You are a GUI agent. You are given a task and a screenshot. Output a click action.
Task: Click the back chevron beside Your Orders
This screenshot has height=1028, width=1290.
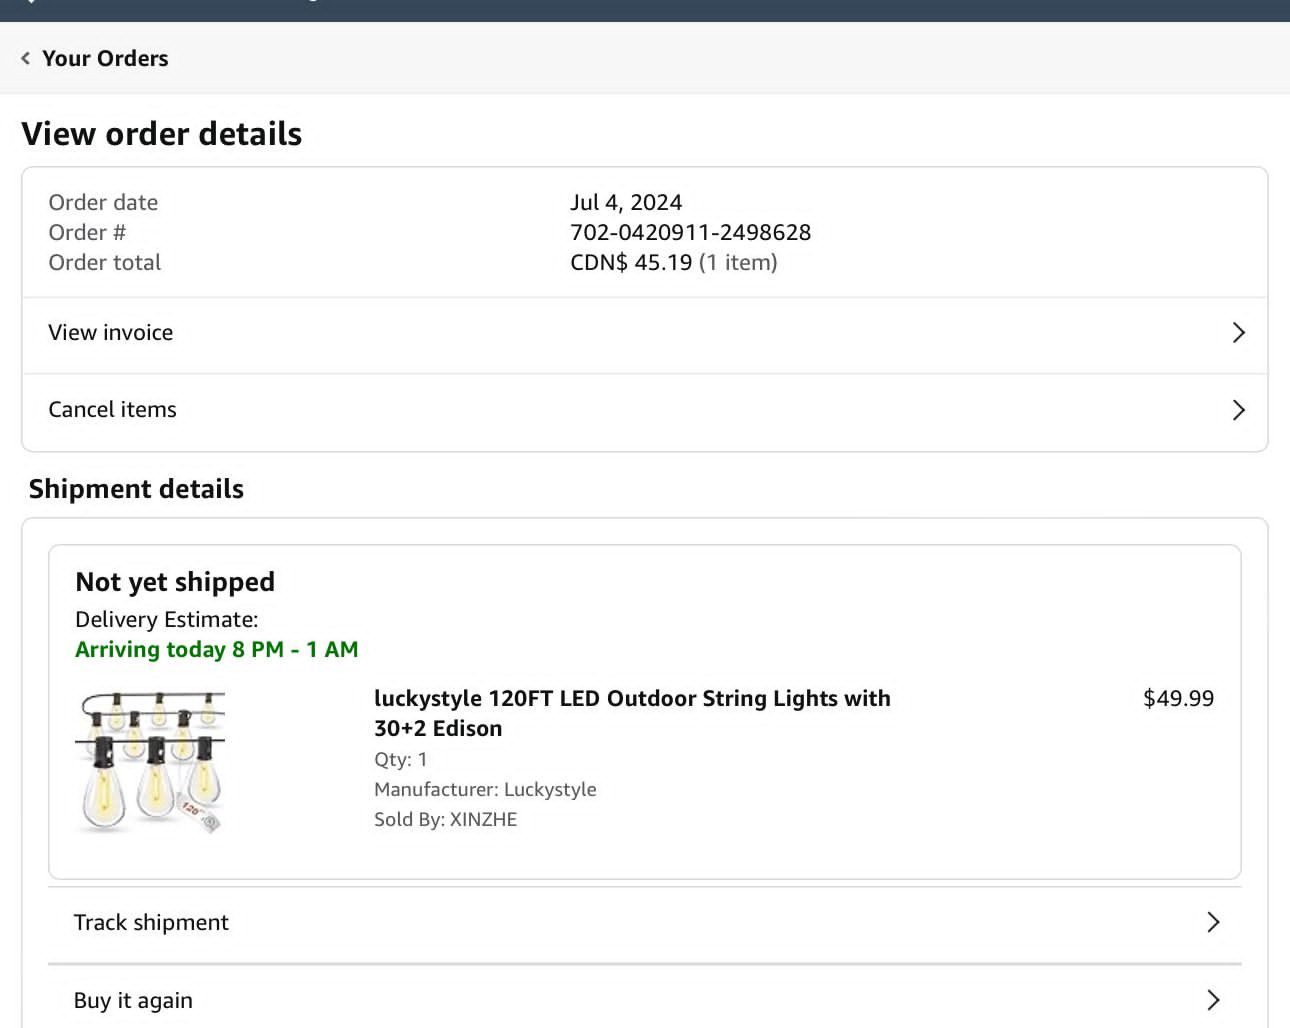coord(26,58)
